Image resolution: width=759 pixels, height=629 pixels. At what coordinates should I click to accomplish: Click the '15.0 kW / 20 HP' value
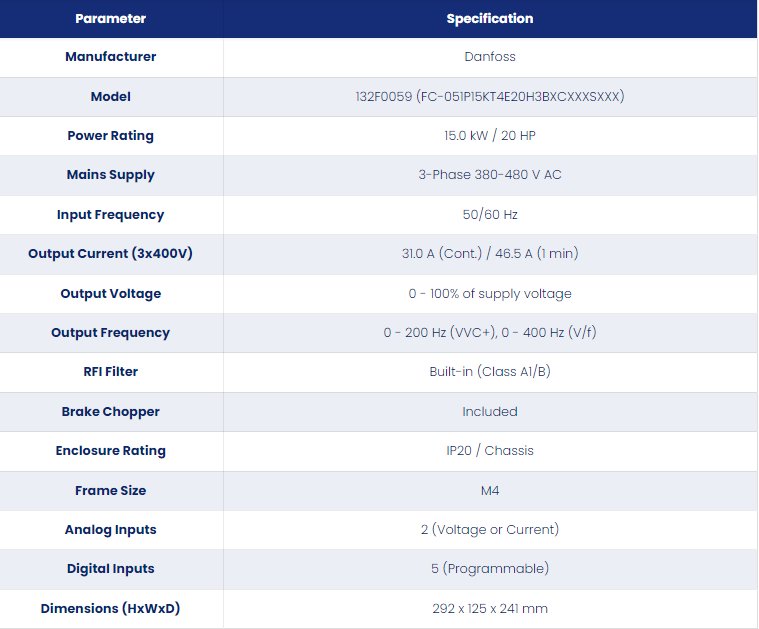pos(489,136)
